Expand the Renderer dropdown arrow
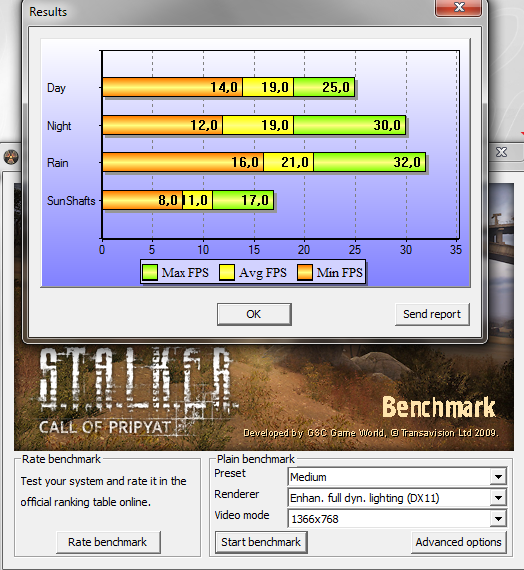524x570 pixels. 498,498
